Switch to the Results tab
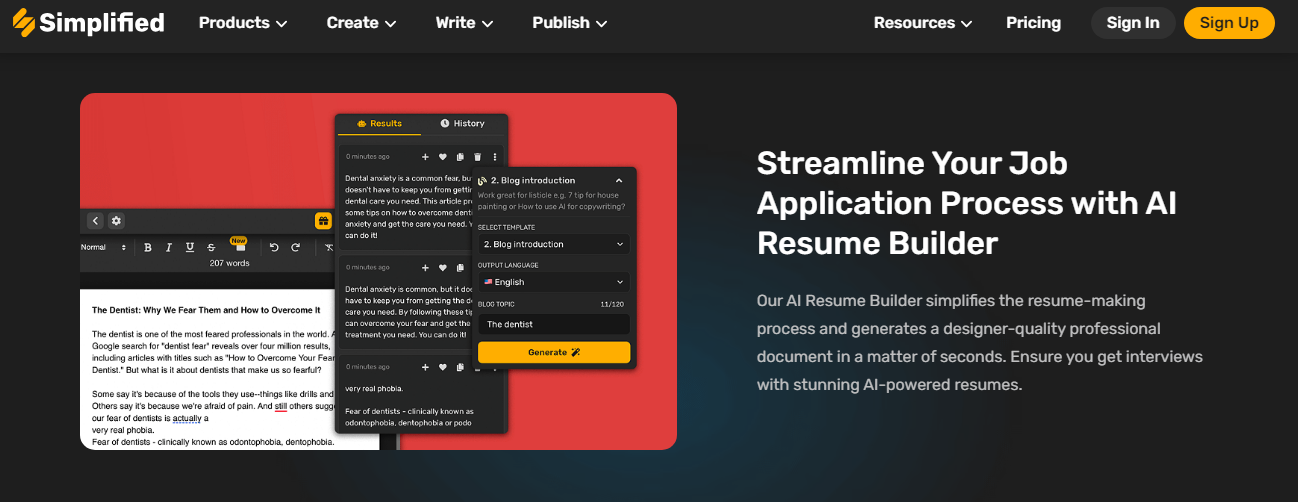 click(x=379, y=124)
